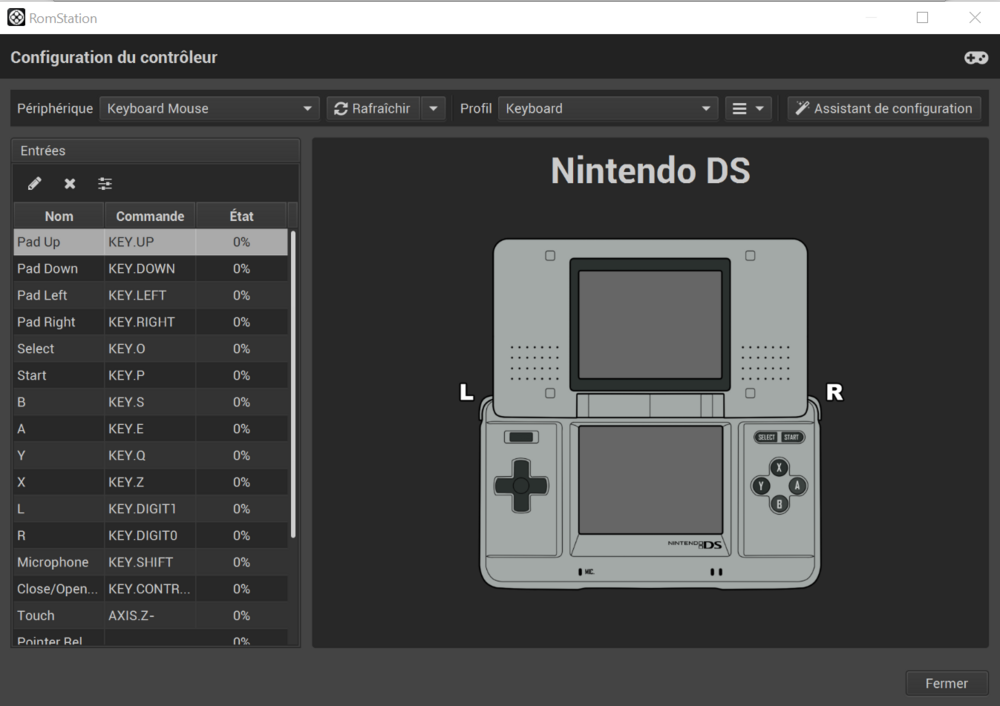Click the Commande column header
Viewport: 1000px width, 706px height.
[x=150, y=216]
